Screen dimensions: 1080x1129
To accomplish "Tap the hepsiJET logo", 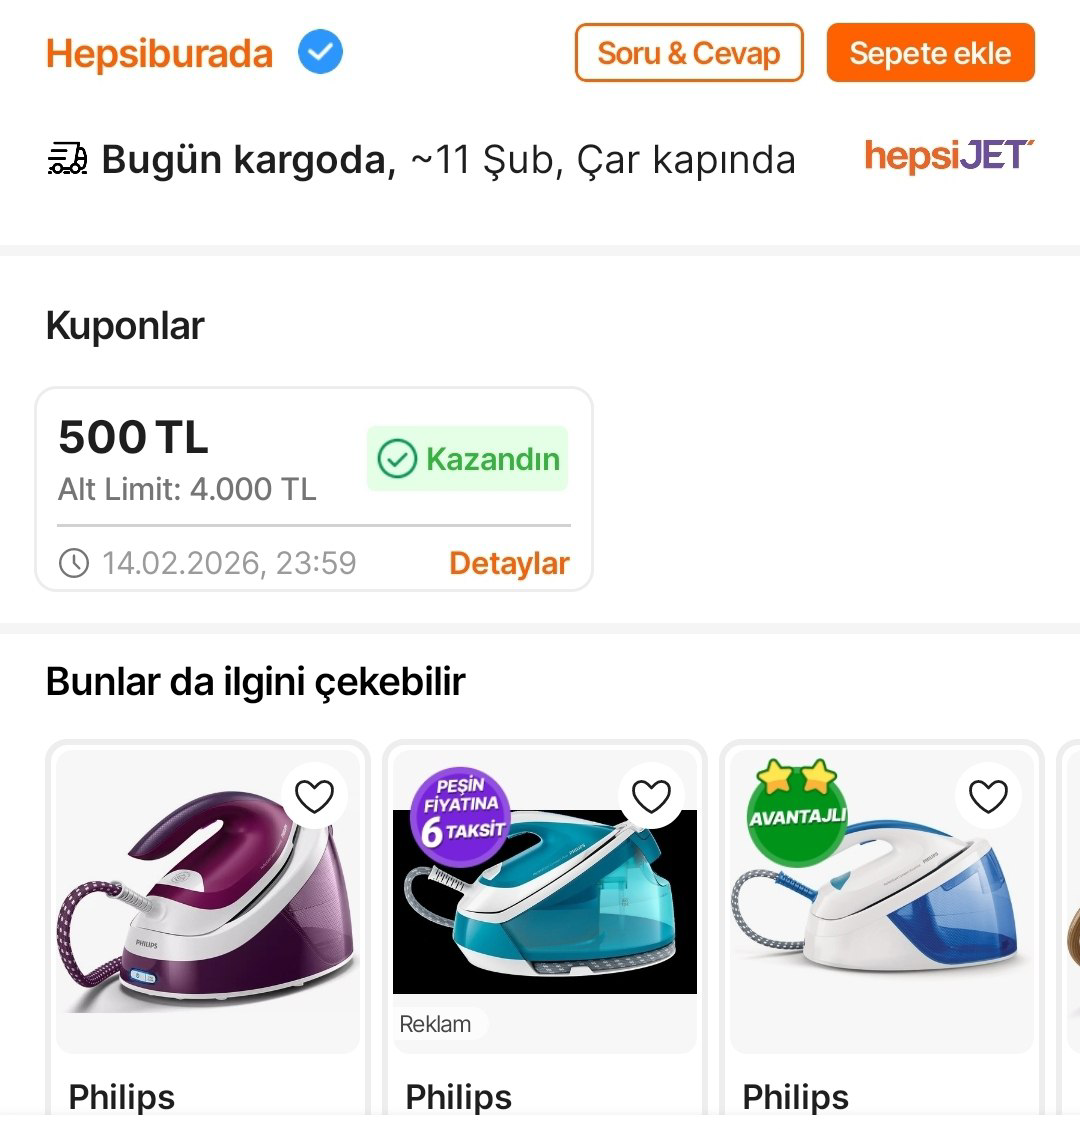I will click(948, 156).
